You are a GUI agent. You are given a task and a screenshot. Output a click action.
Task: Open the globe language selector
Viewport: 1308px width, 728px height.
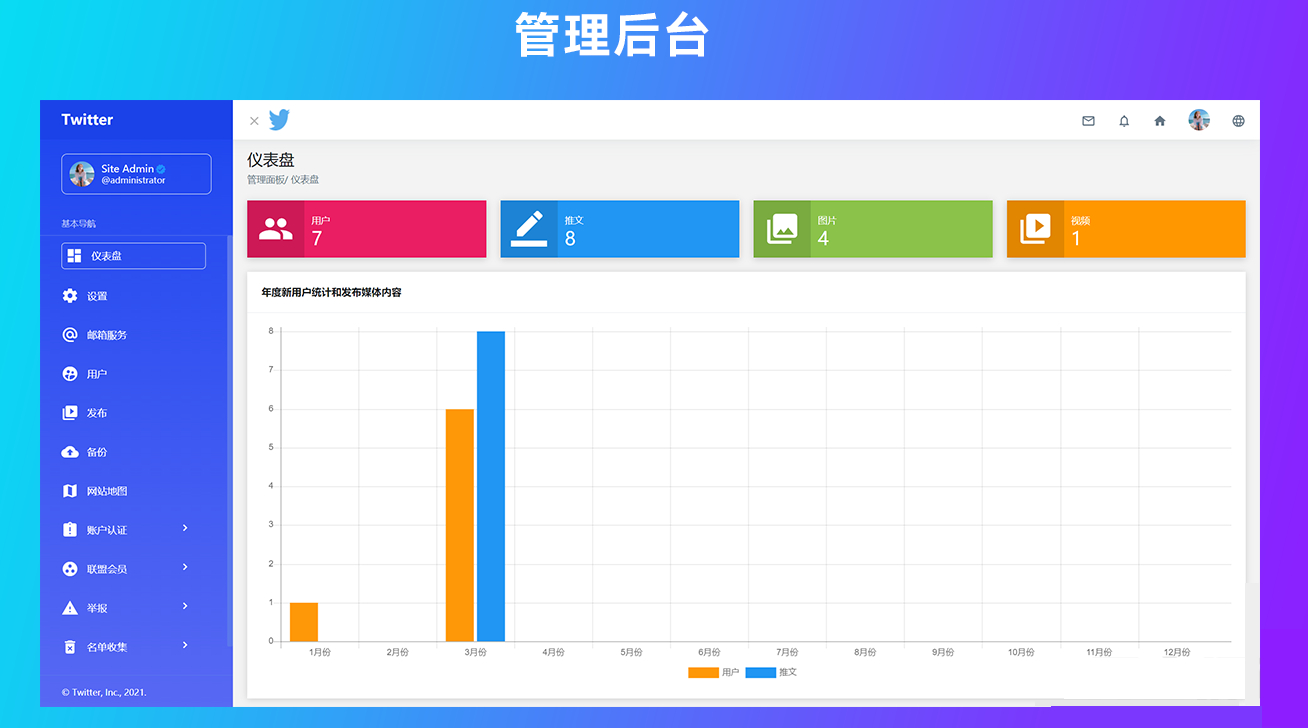(1239, 121)
